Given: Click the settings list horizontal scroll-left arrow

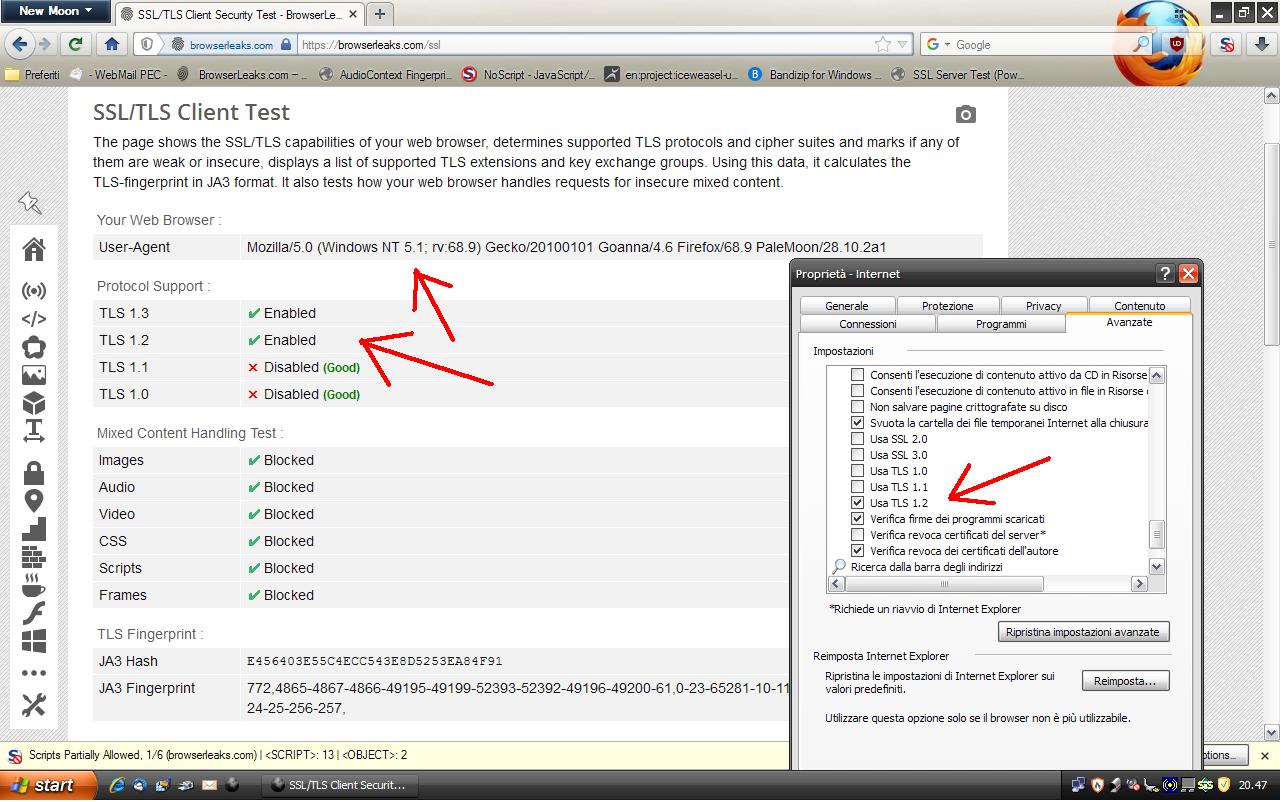Looking at the screenshot, I should 836,583.
